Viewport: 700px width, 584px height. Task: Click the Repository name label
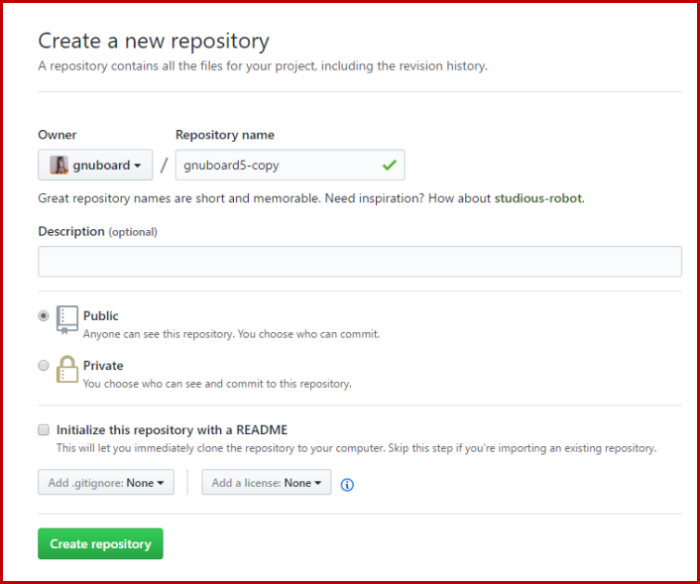point(225,135)
